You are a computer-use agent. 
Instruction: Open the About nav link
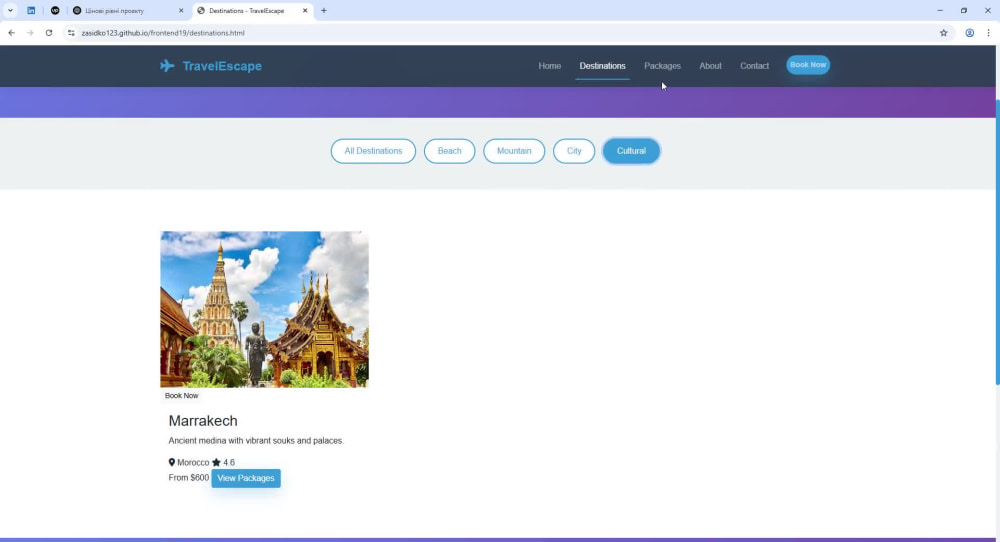click(710, 66)
